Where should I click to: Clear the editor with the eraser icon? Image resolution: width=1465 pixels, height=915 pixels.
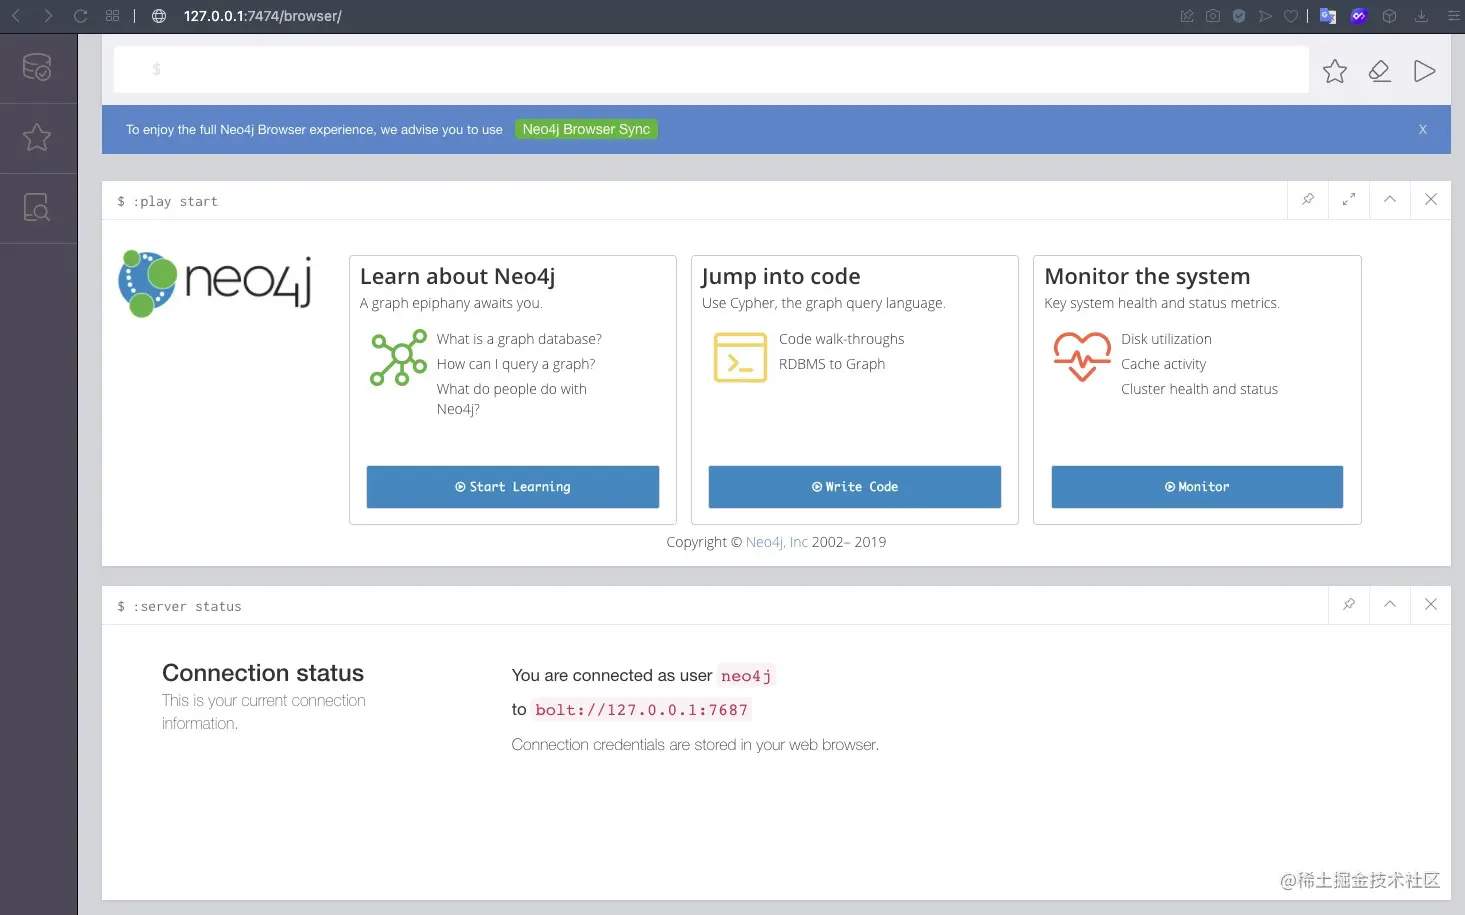pos(1380,71)
